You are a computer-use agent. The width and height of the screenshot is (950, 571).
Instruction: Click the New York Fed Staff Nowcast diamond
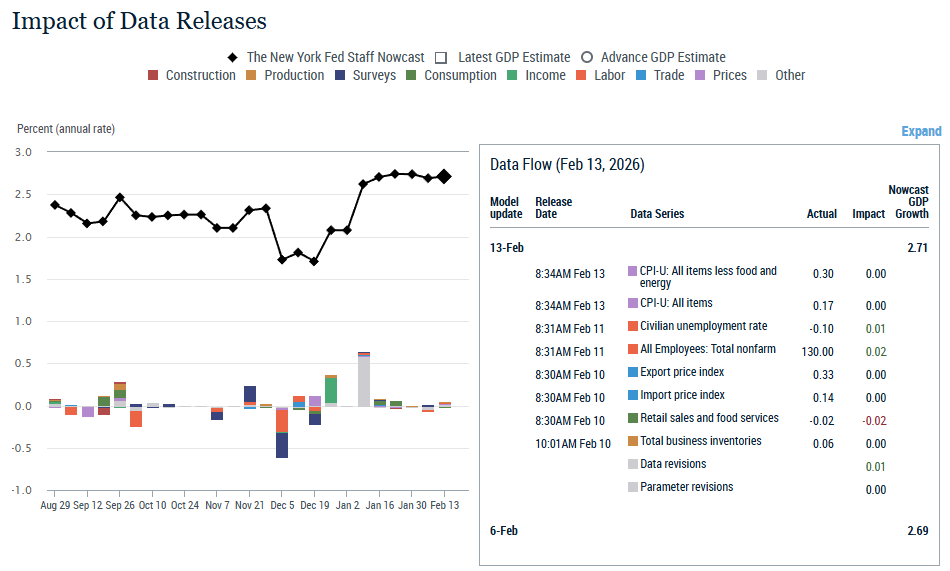click(x=233, y=57)
